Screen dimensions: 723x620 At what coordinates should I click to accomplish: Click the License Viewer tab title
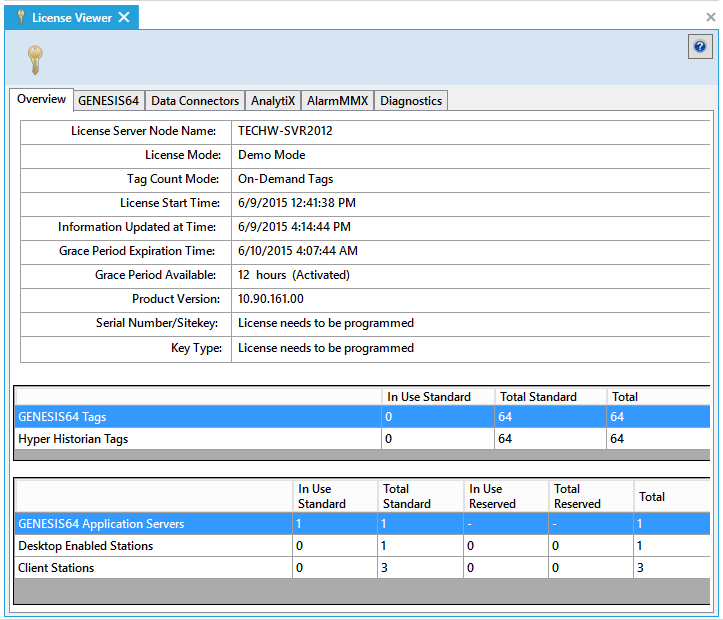(x=71, y=17)
